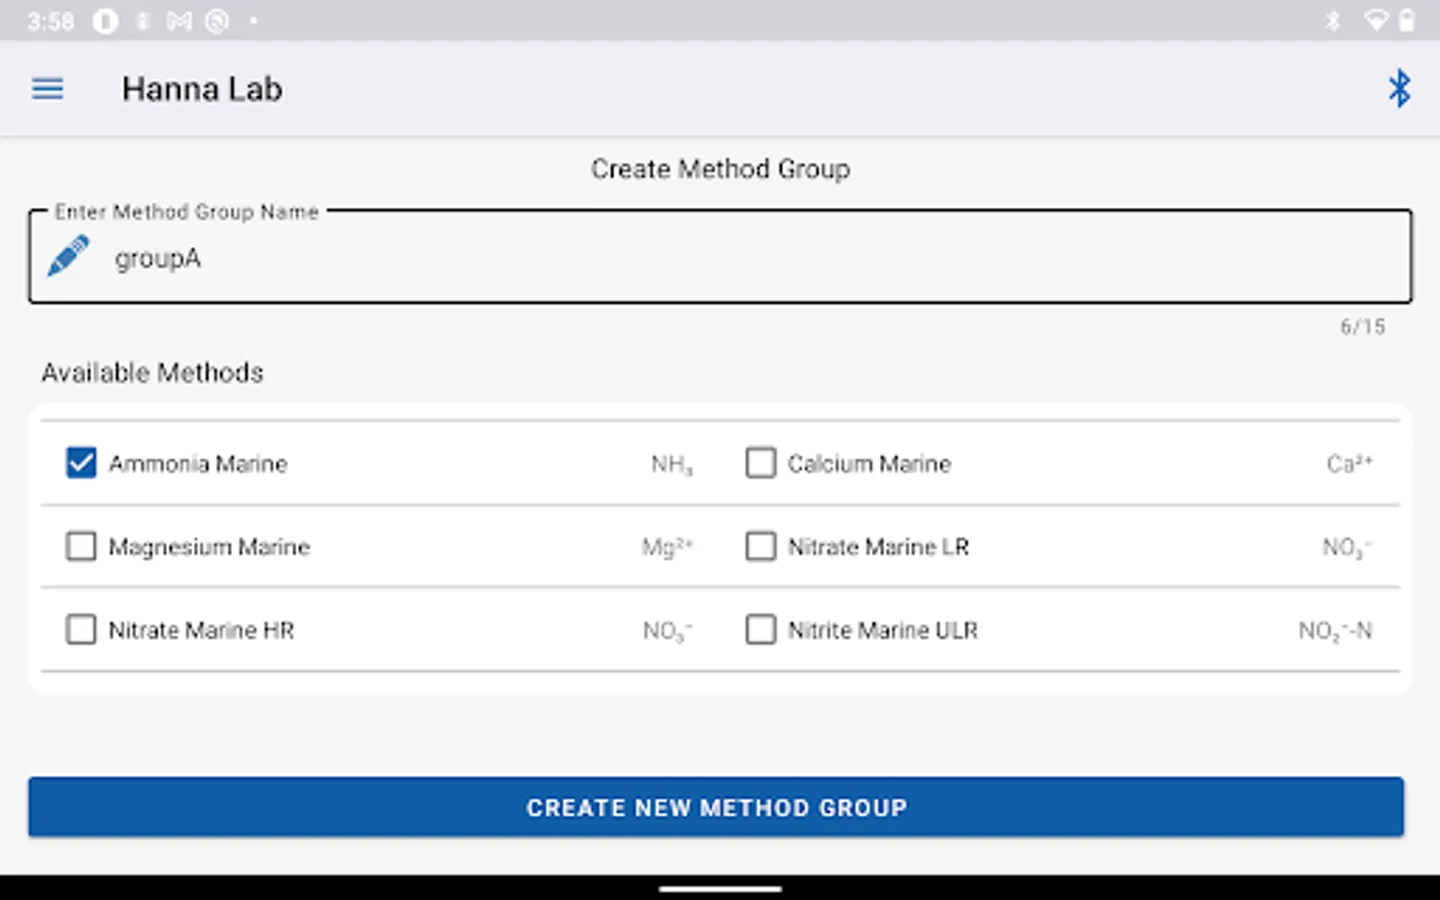The height and width of the screenshot is (900, 1440).
Task: Tap the Bluetooth icon in app bar
Action: click(x=1399, y=89)
